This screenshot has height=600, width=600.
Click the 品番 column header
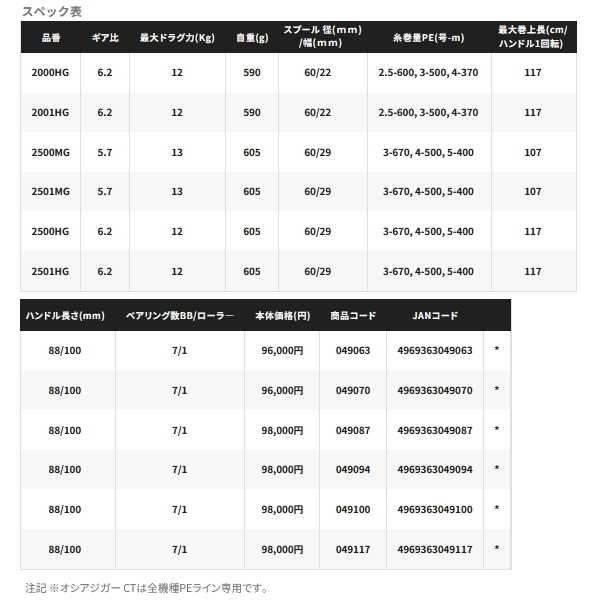[51, 38]
